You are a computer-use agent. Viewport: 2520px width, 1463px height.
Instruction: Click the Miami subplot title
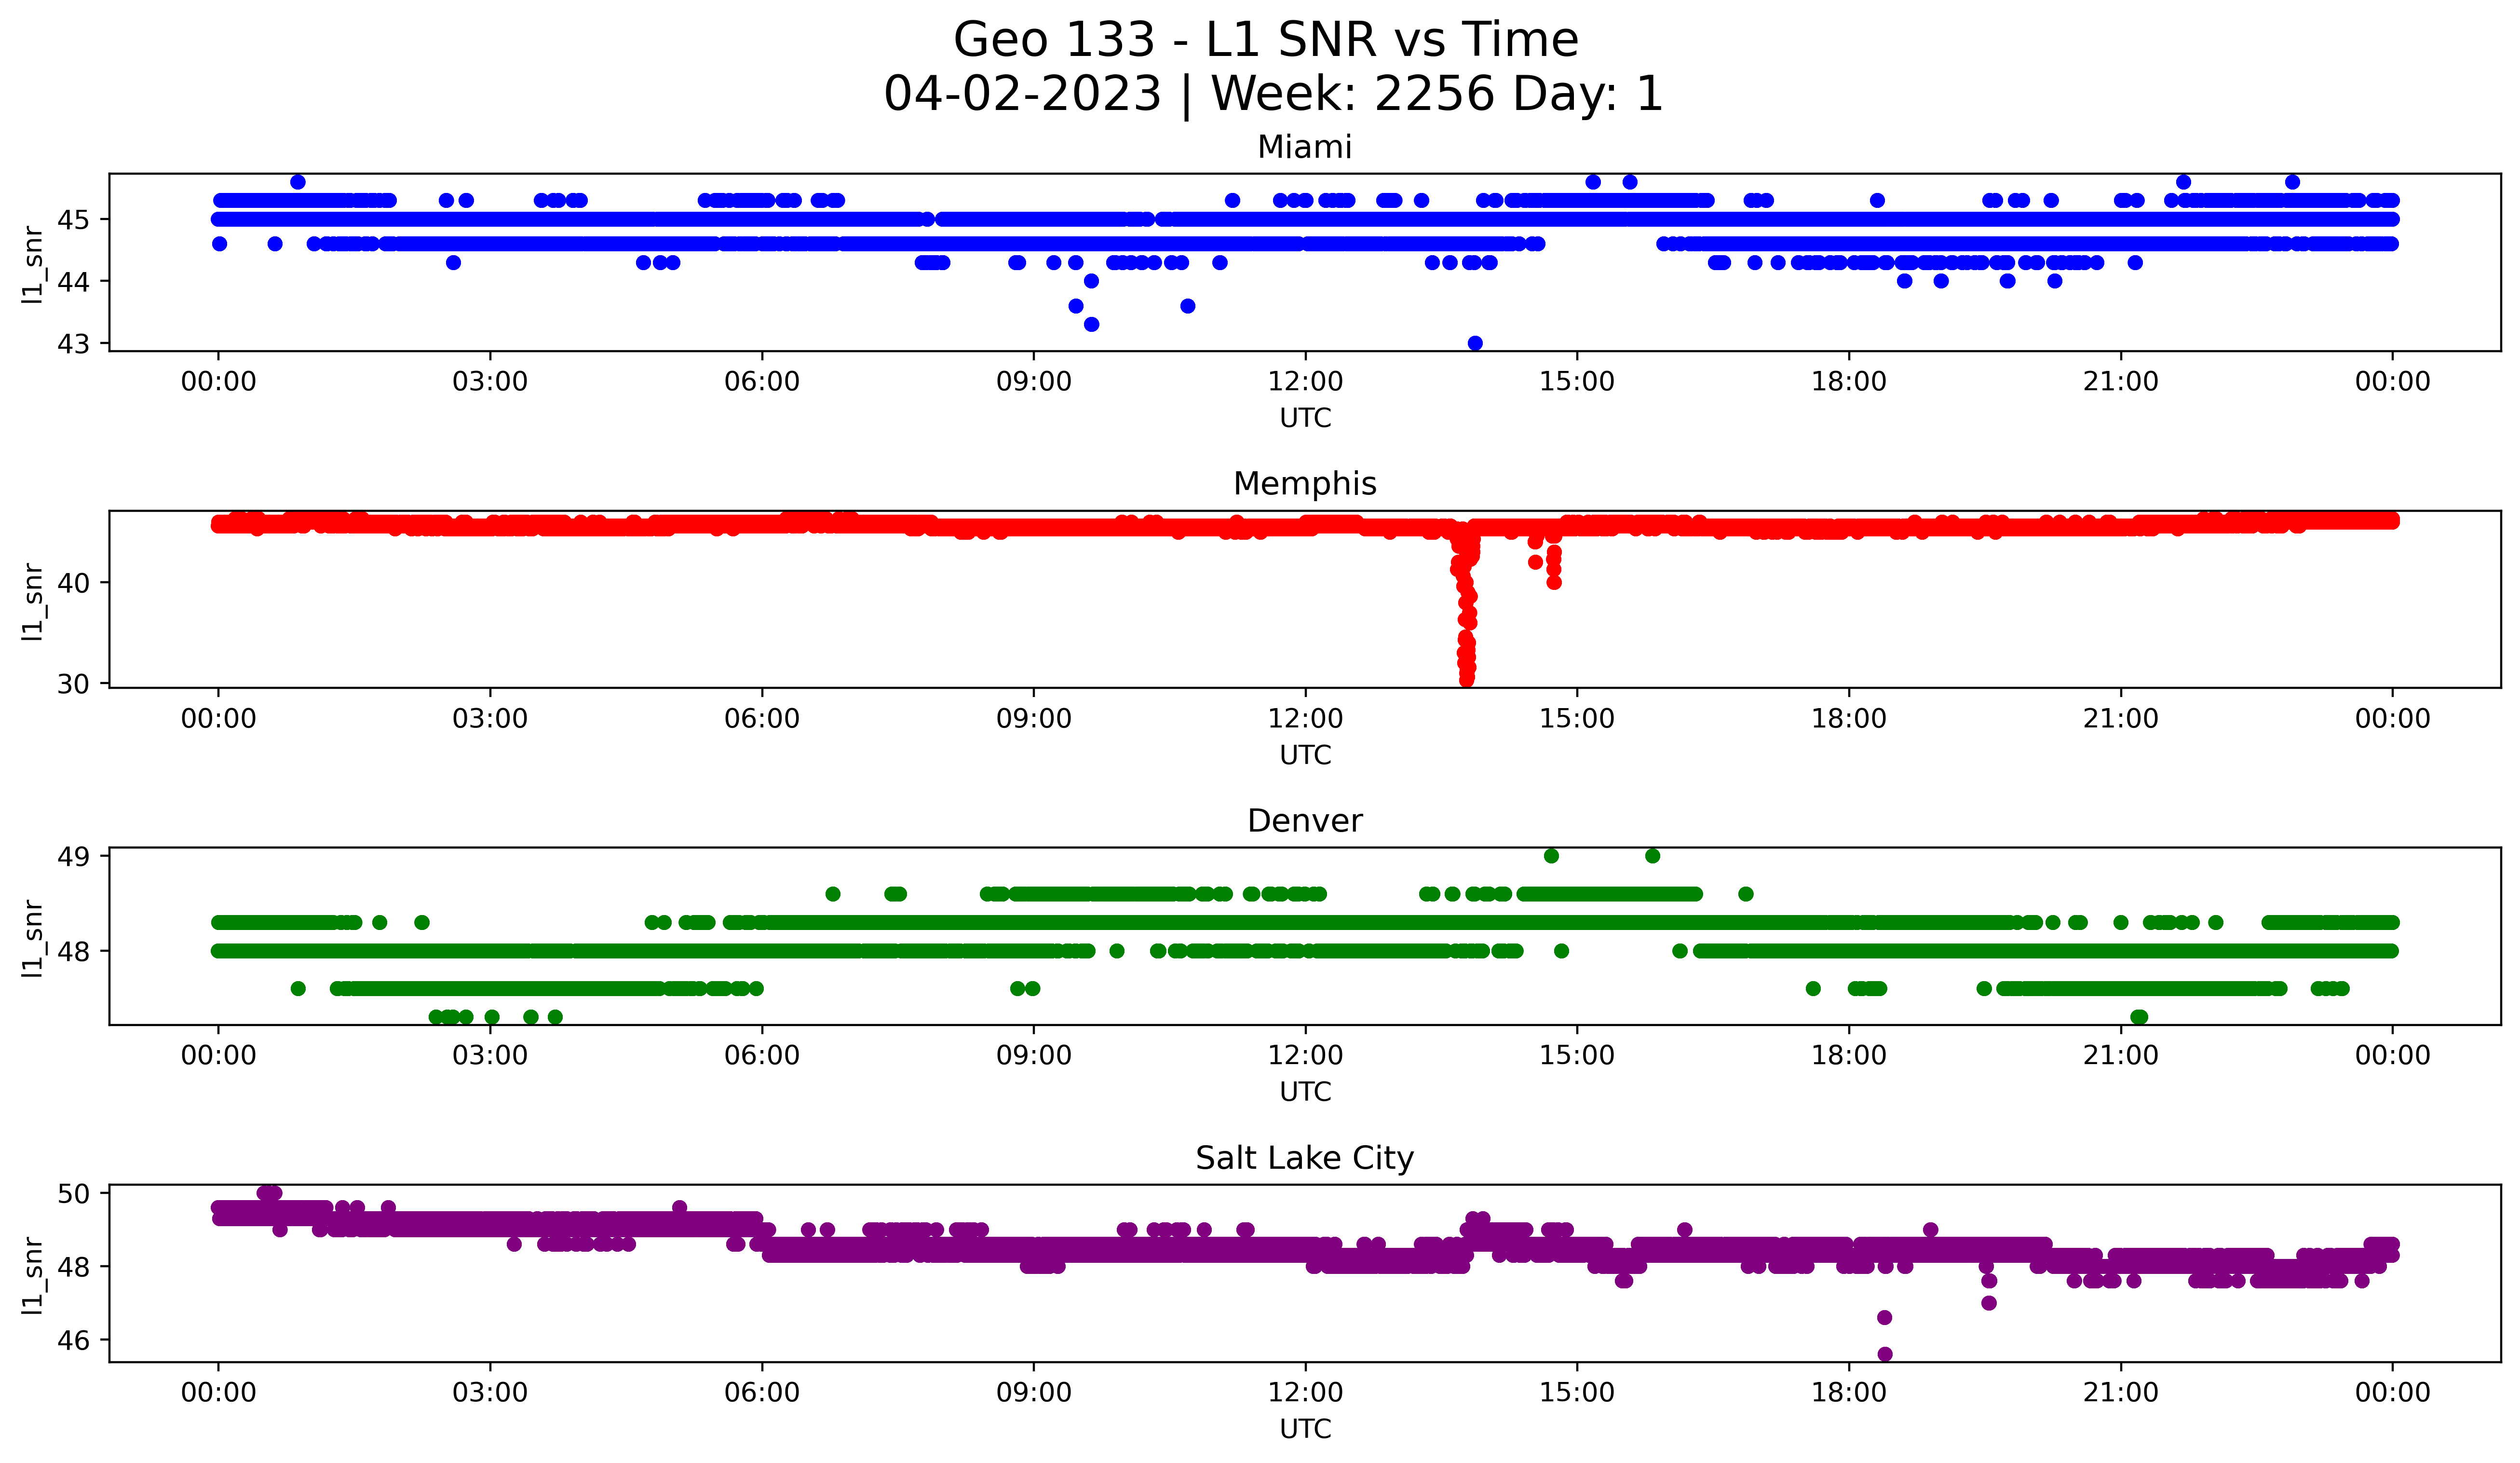coord(1304,147)
